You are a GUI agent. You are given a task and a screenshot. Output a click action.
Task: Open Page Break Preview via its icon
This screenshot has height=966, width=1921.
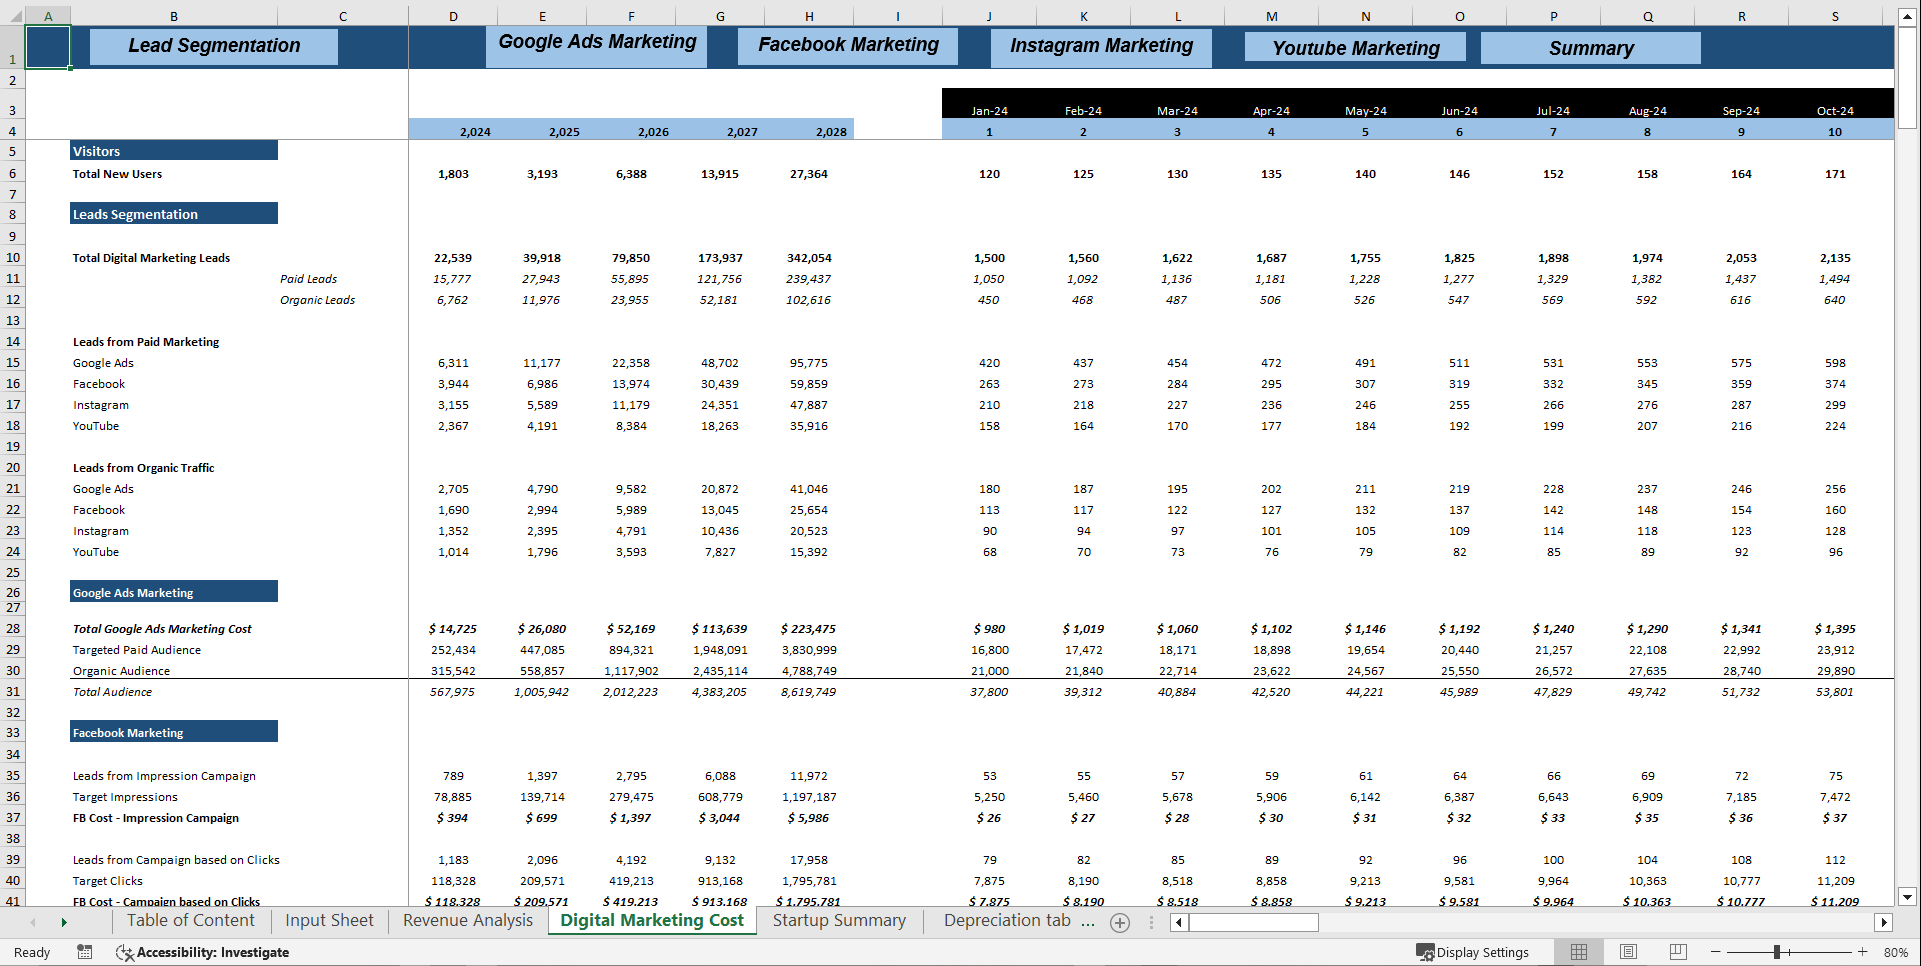point(1678,951)
